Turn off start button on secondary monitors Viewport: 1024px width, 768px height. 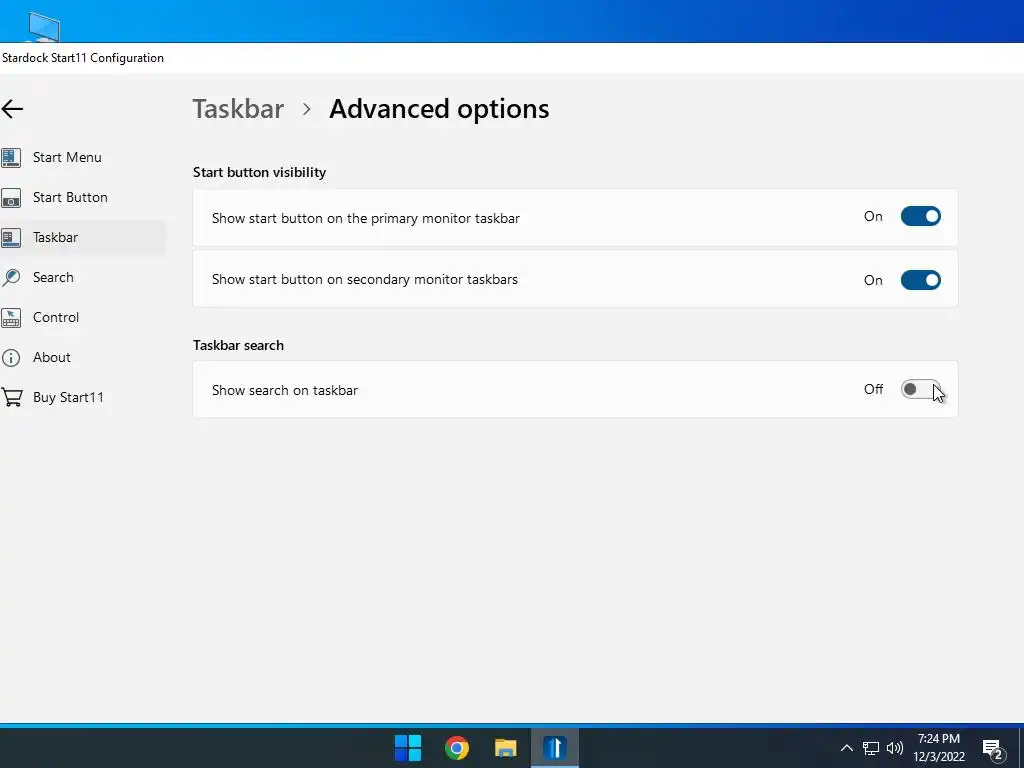(920, 280)
